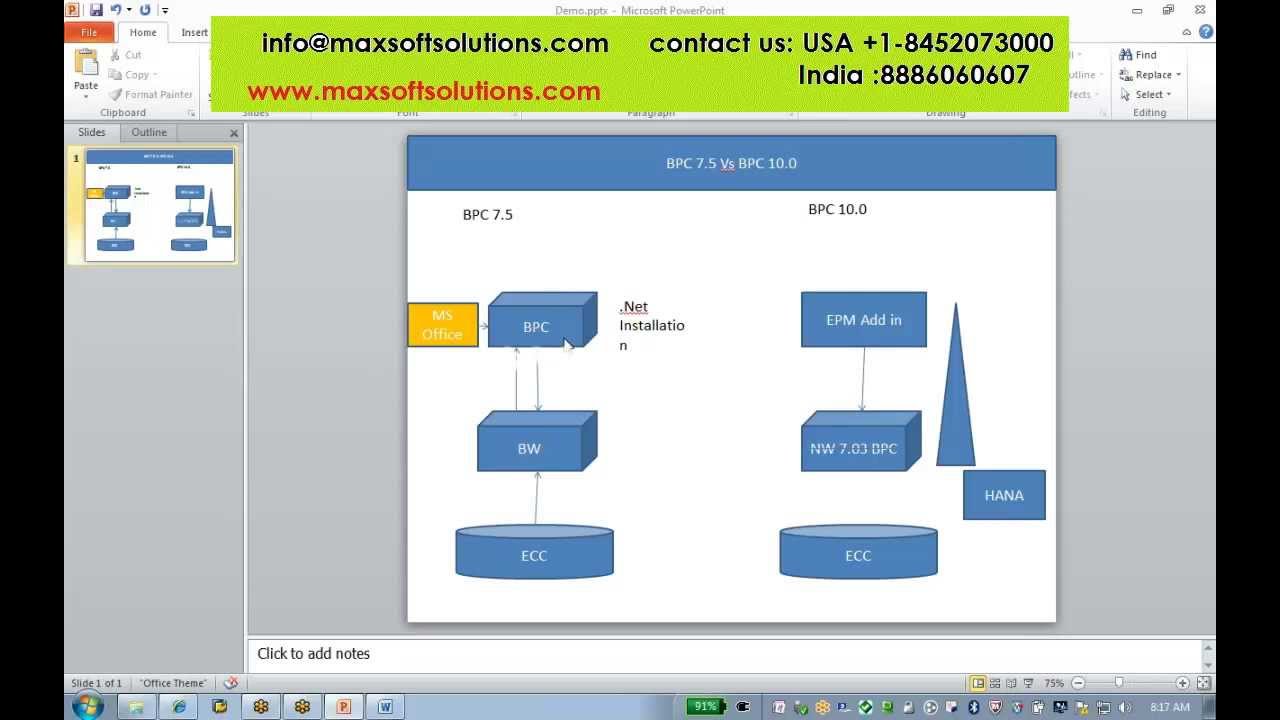Click the 8:17 AM clock
This screenshot has height=720, width=1280.
pos(1170,707)
